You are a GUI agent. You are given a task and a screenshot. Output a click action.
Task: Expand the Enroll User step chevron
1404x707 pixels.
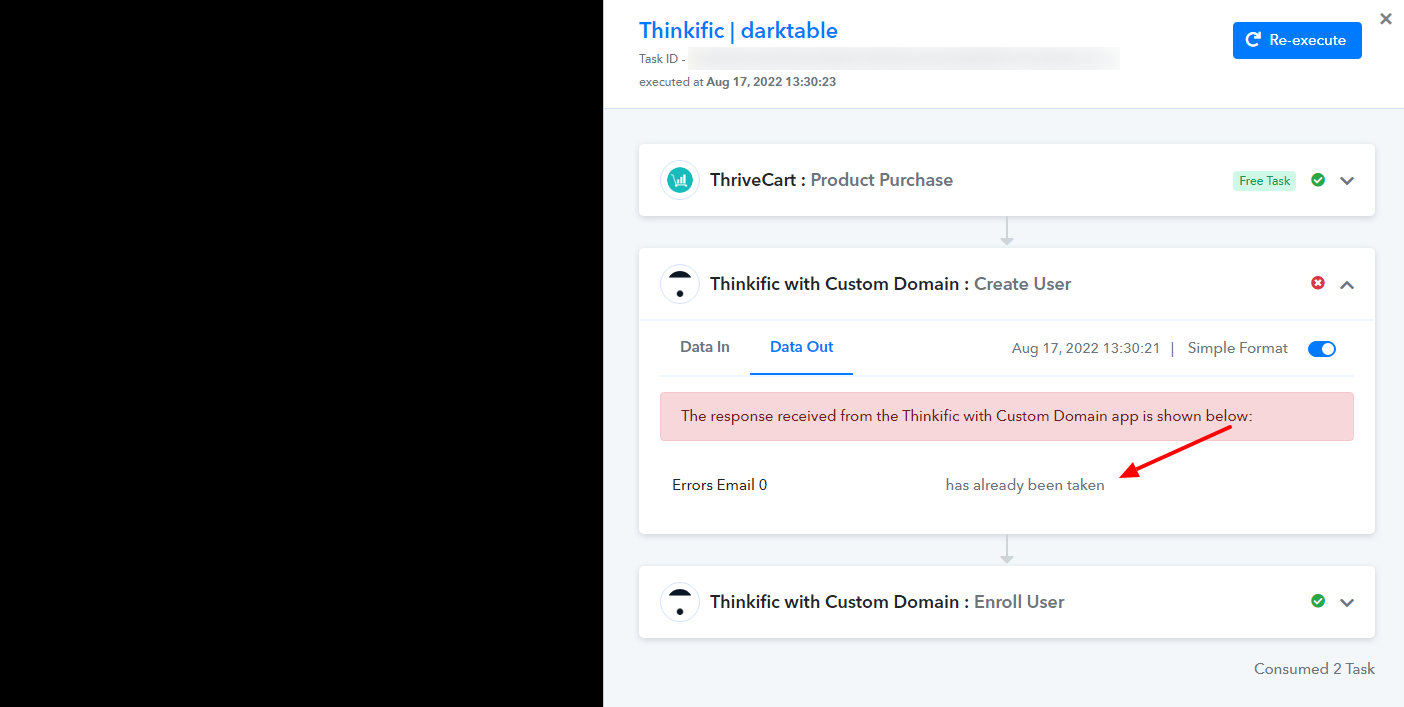pos(1347,603)
